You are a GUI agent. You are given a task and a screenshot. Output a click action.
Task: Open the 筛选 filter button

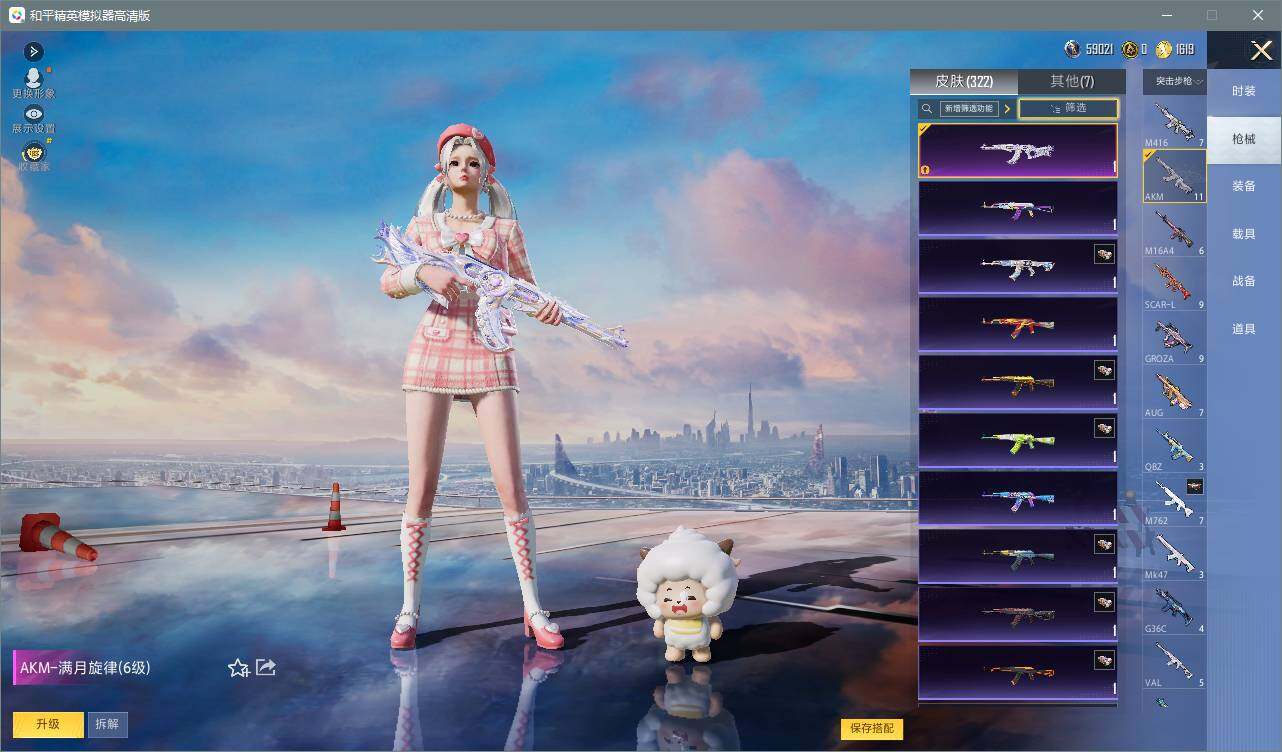pyautogui.click(x=1068, y=108)
